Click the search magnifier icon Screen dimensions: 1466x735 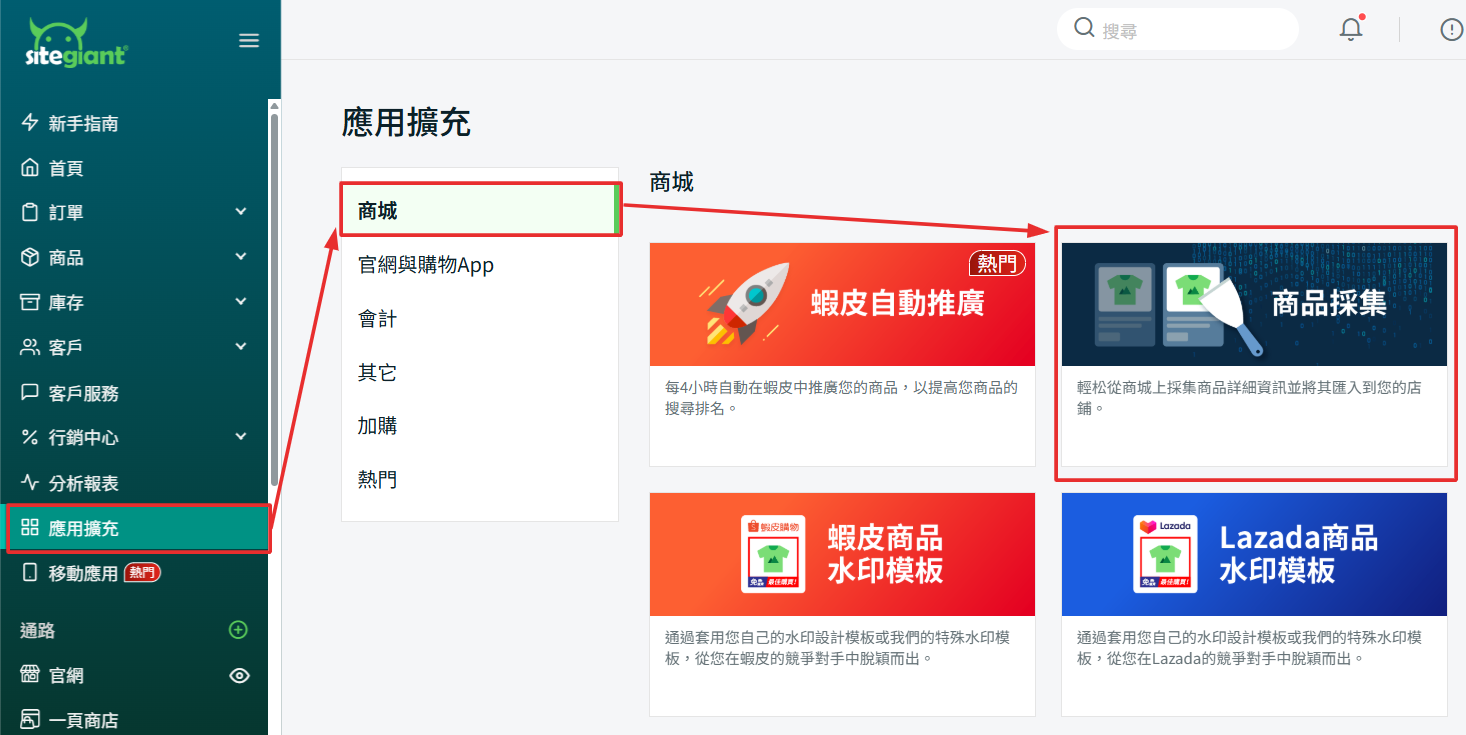1084,28
